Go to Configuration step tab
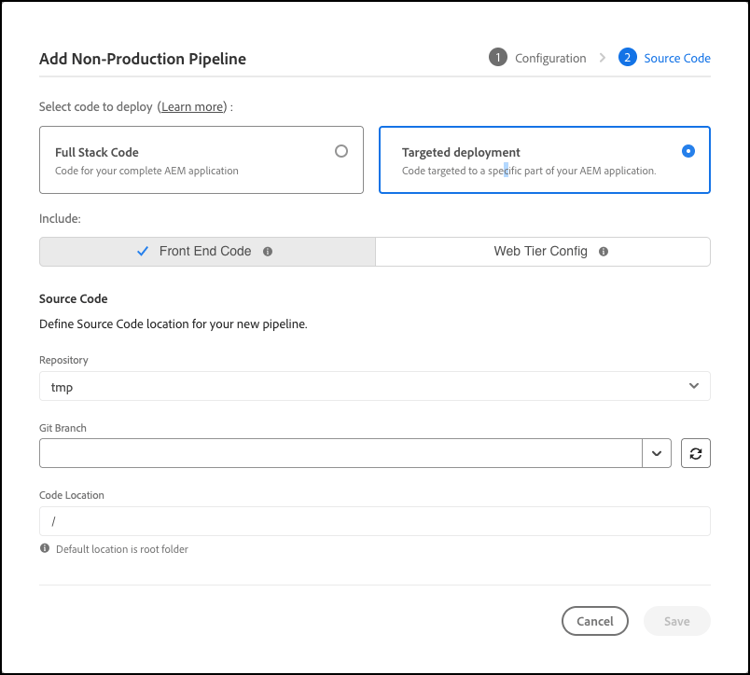This screenshot has height=675, width=750. (x=550, y=58)
